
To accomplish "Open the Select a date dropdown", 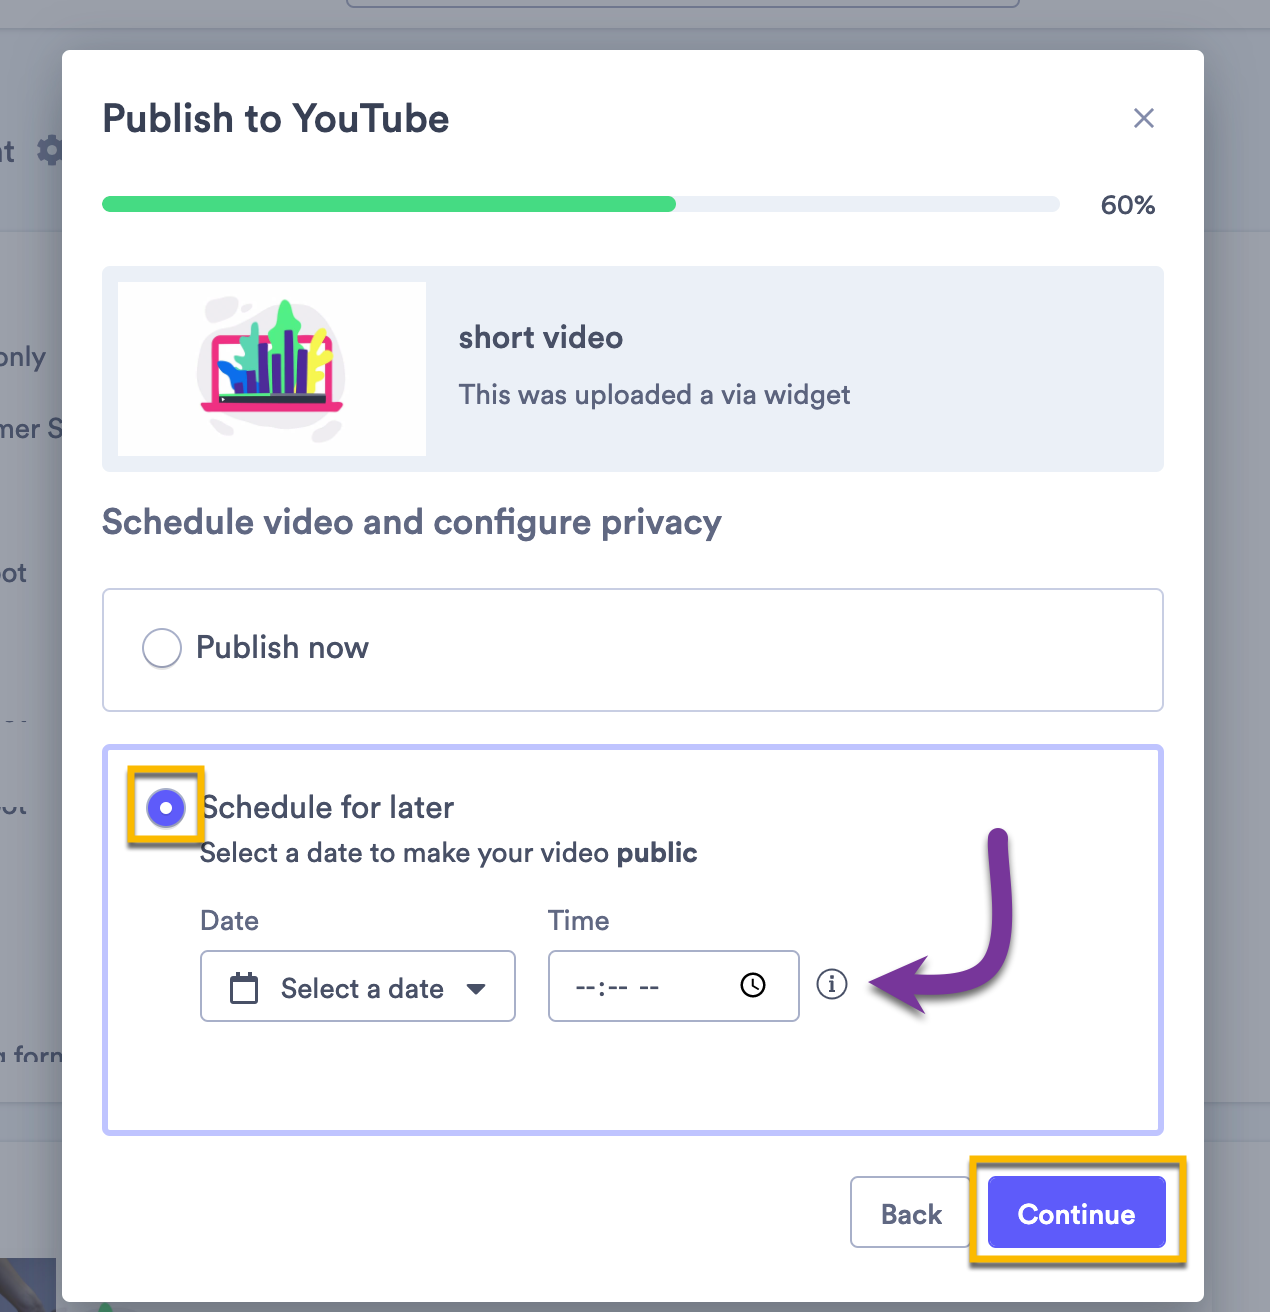I will (358, 986).
